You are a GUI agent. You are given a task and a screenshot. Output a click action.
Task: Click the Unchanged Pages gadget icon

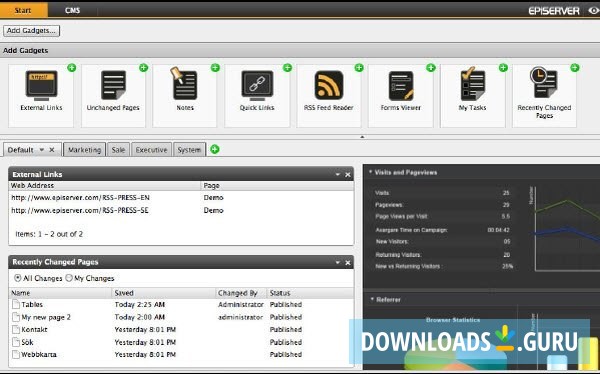[113, 85]
